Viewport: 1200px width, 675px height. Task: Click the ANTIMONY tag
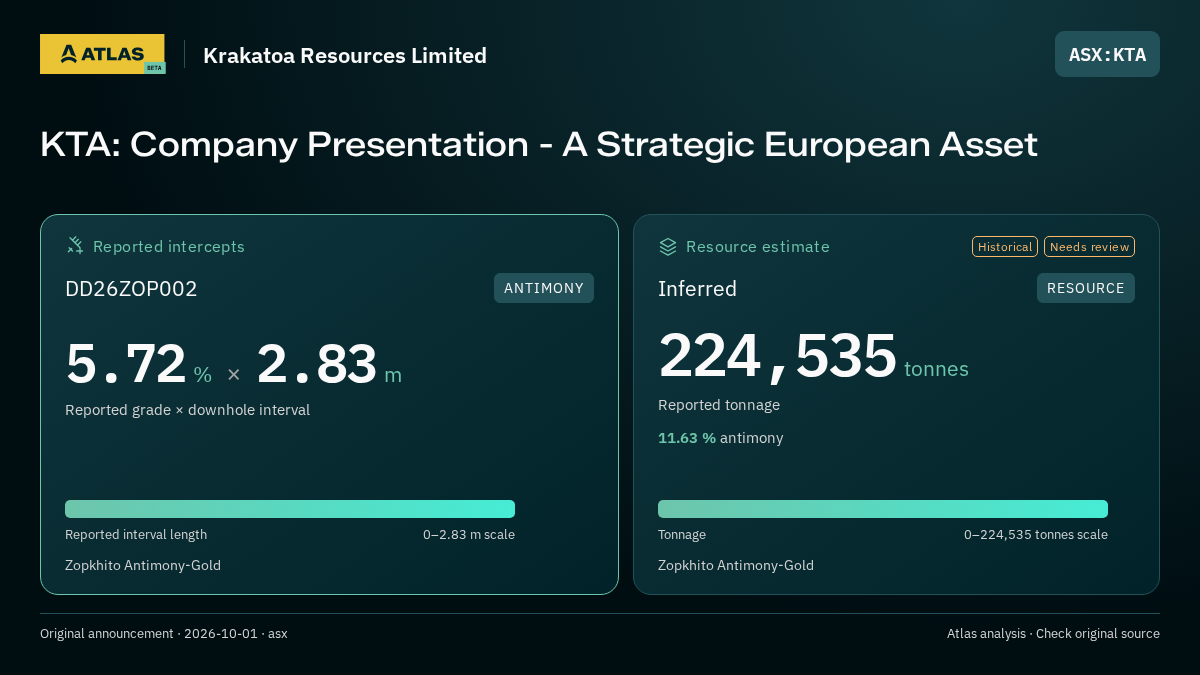(x=544, y=288)
